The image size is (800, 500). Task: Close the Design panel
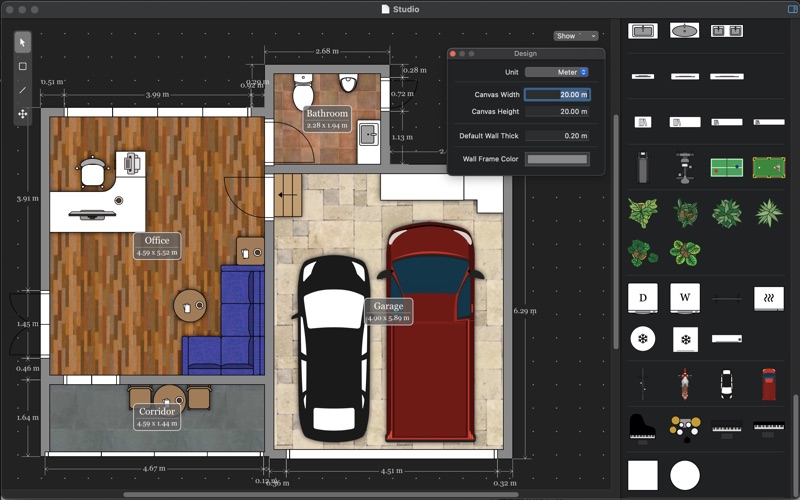click(453, 53)
